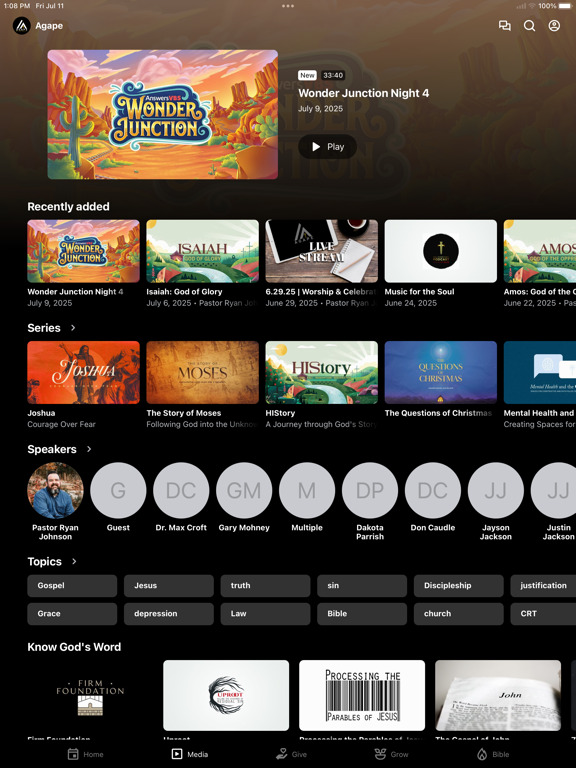
Task: Open Wonder Junction Night 4 in Recently added
Action: 83,251
